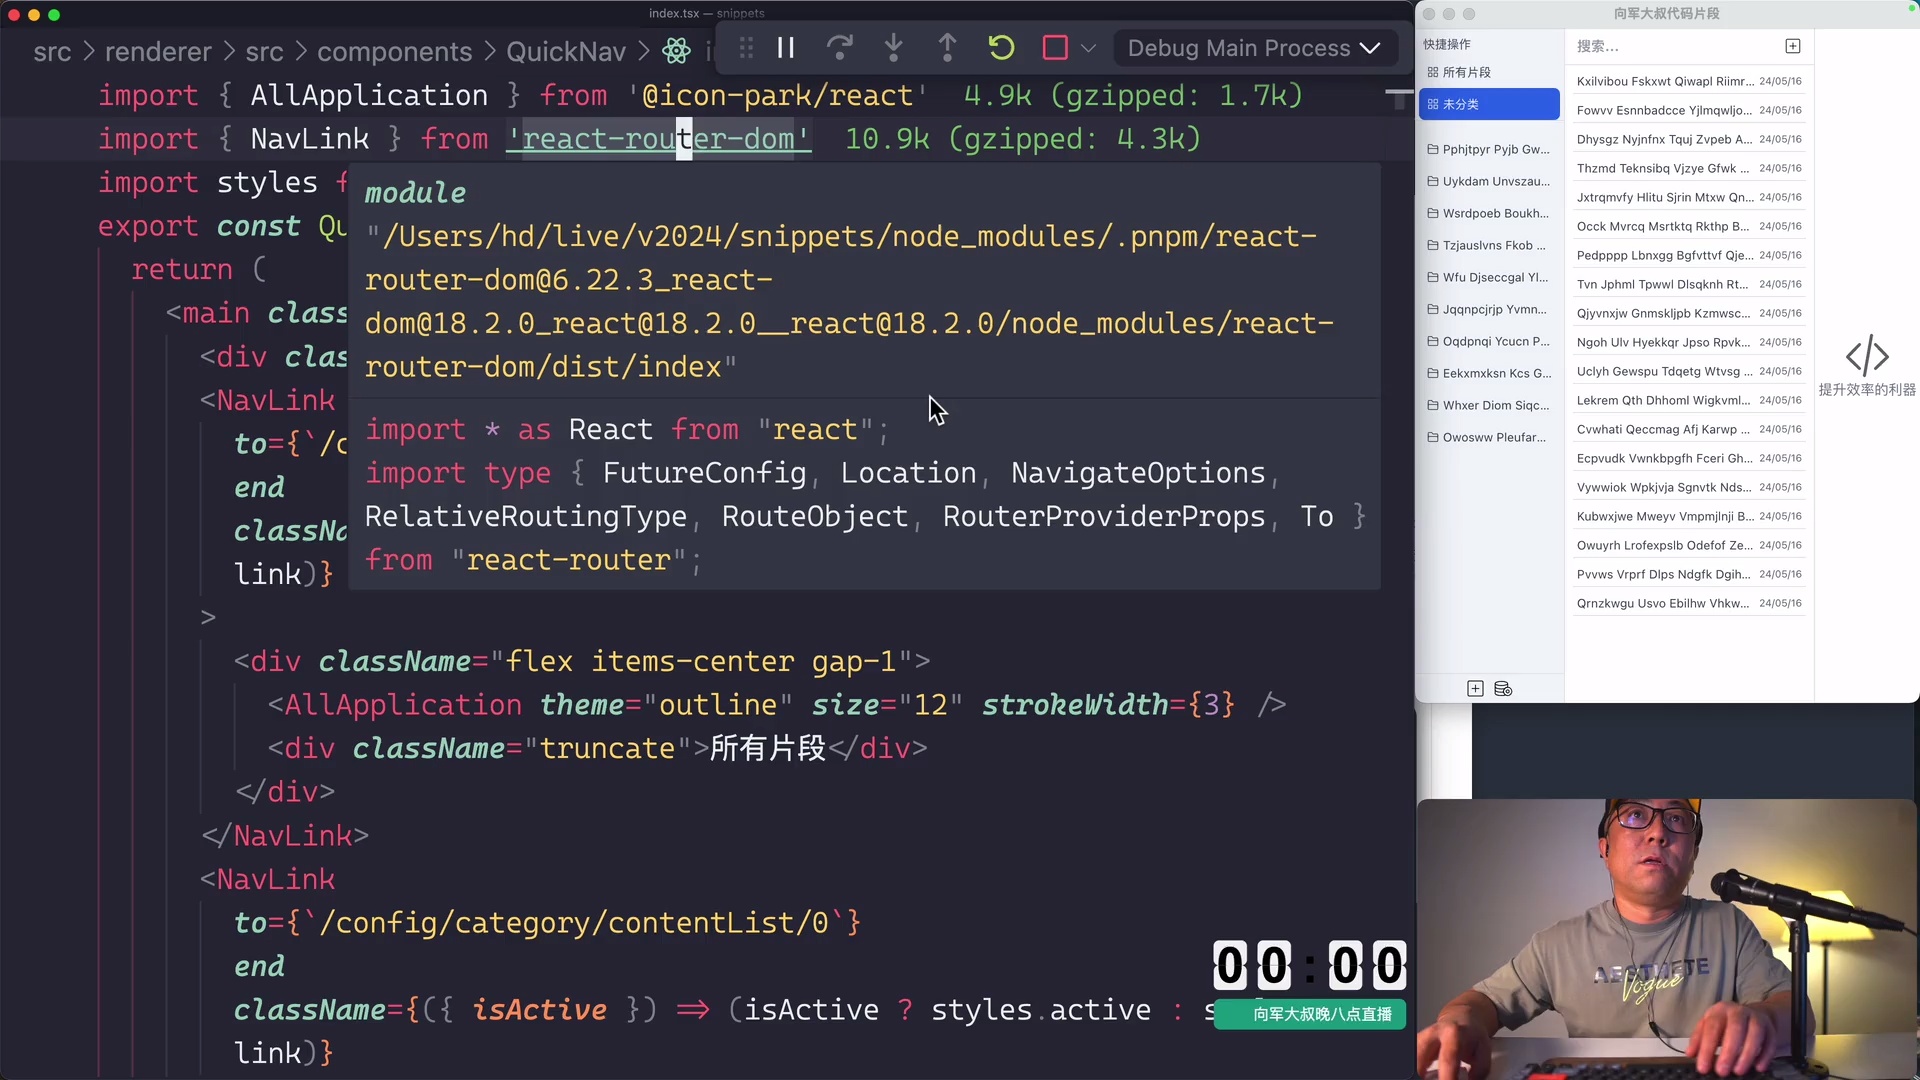Open the settings gear in the breadcrumb bar

pos(676,50)
